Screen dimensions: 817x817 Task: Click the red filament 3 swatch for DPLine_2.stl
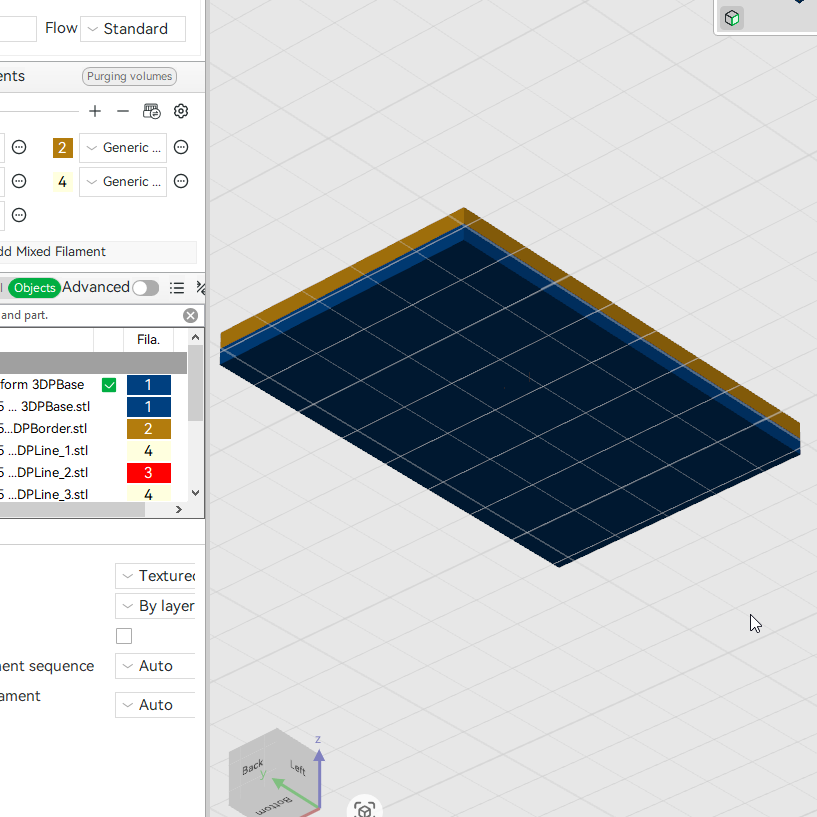148,473
